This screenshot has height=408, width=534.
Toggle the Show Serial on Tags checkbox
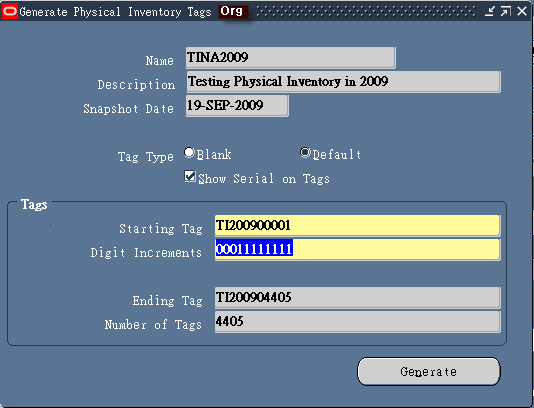click(x=190, y=176)
